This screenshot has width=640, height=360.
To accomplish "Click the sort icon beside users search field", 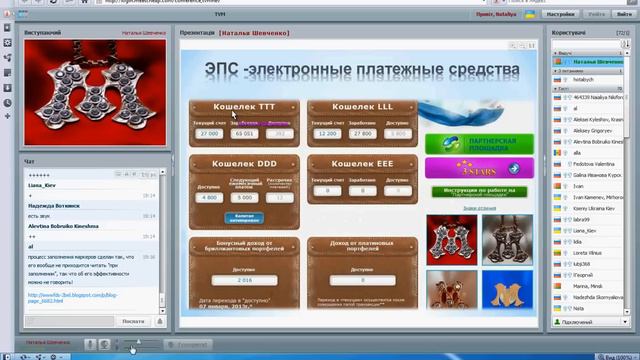I will (625, 44).
